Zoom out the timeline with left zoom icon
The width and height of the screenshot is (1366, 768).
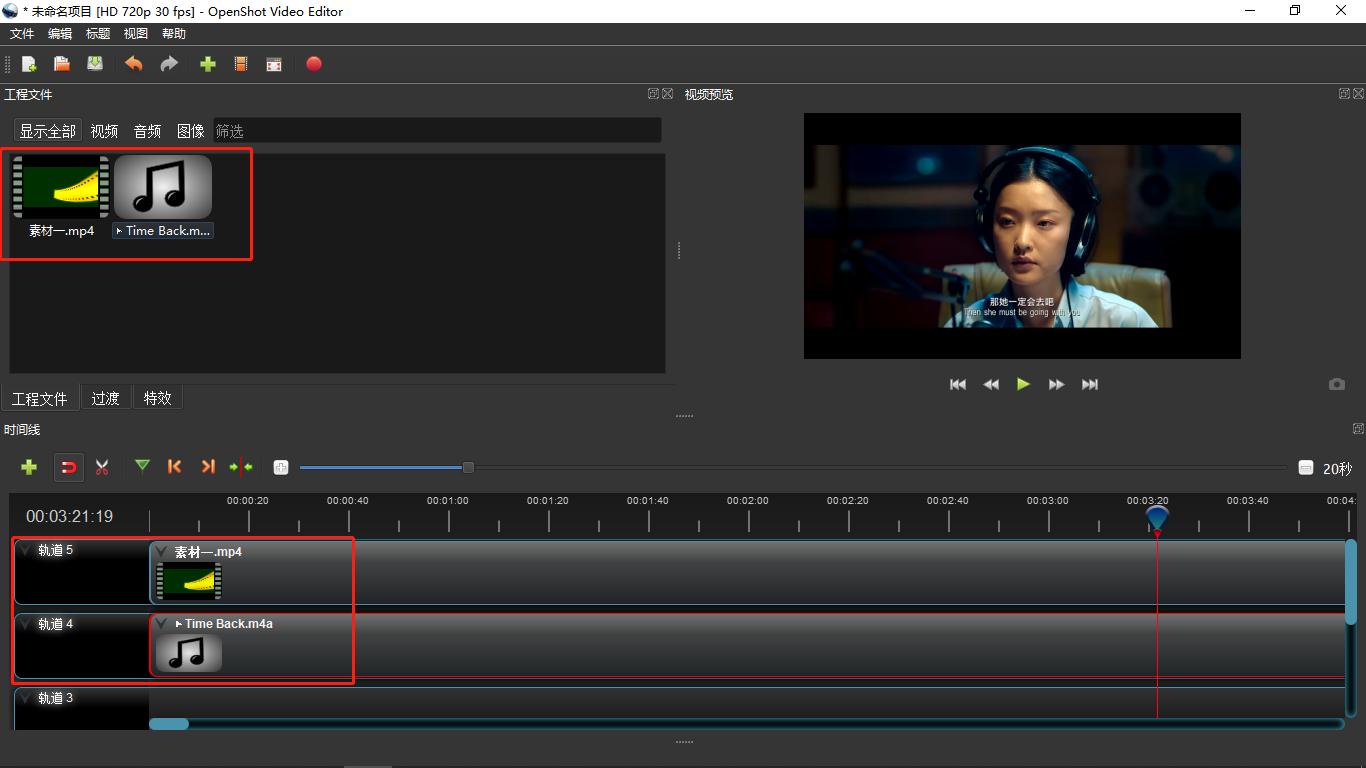tap(281, 467)
